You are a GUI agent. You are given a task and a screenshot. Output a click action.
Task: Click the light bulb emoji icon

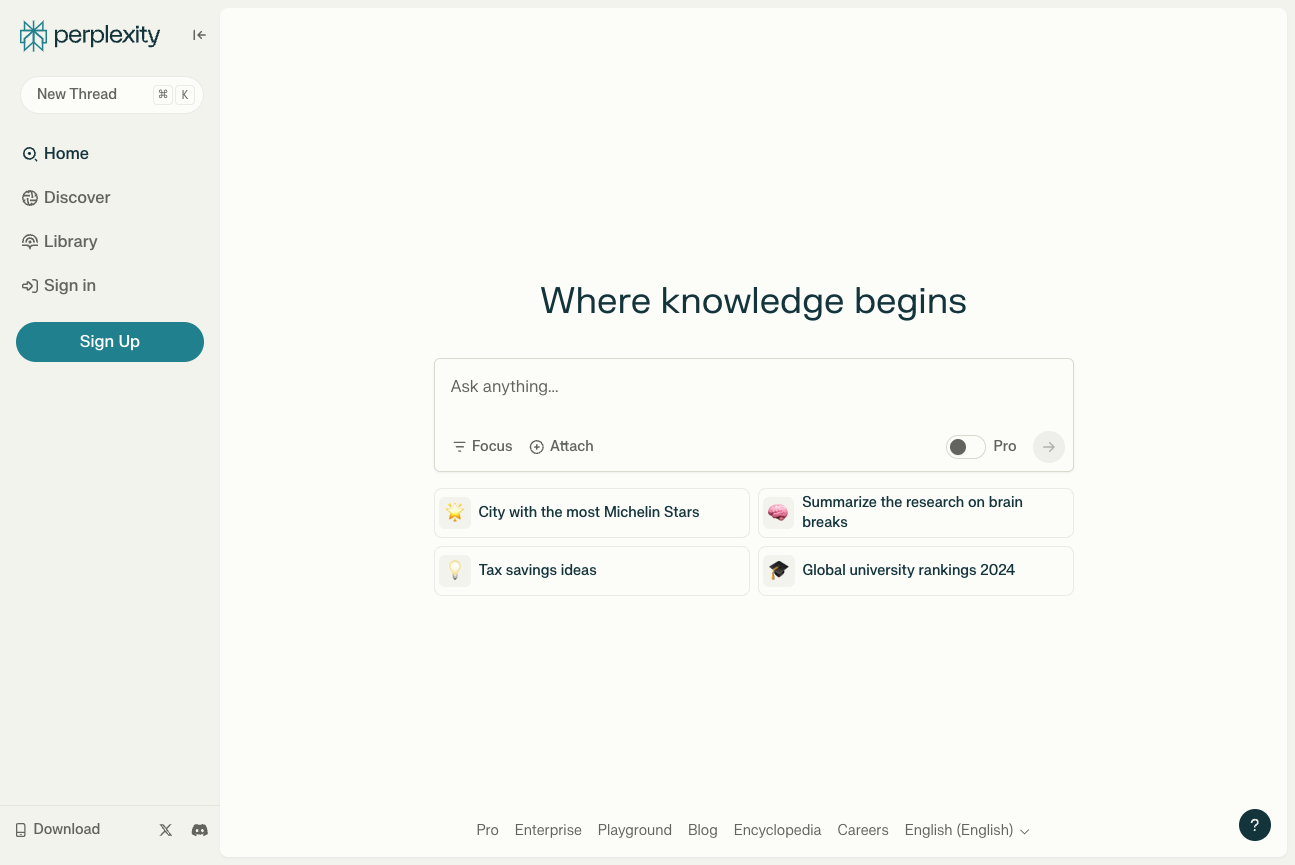[x=455, y=571]
